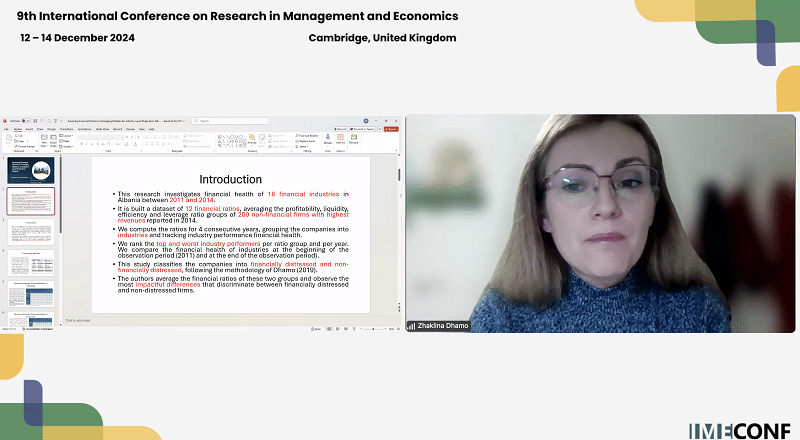800x440 pixels.
Task: Click the Paste icon in Clipboard group
Action: point(11,139)
